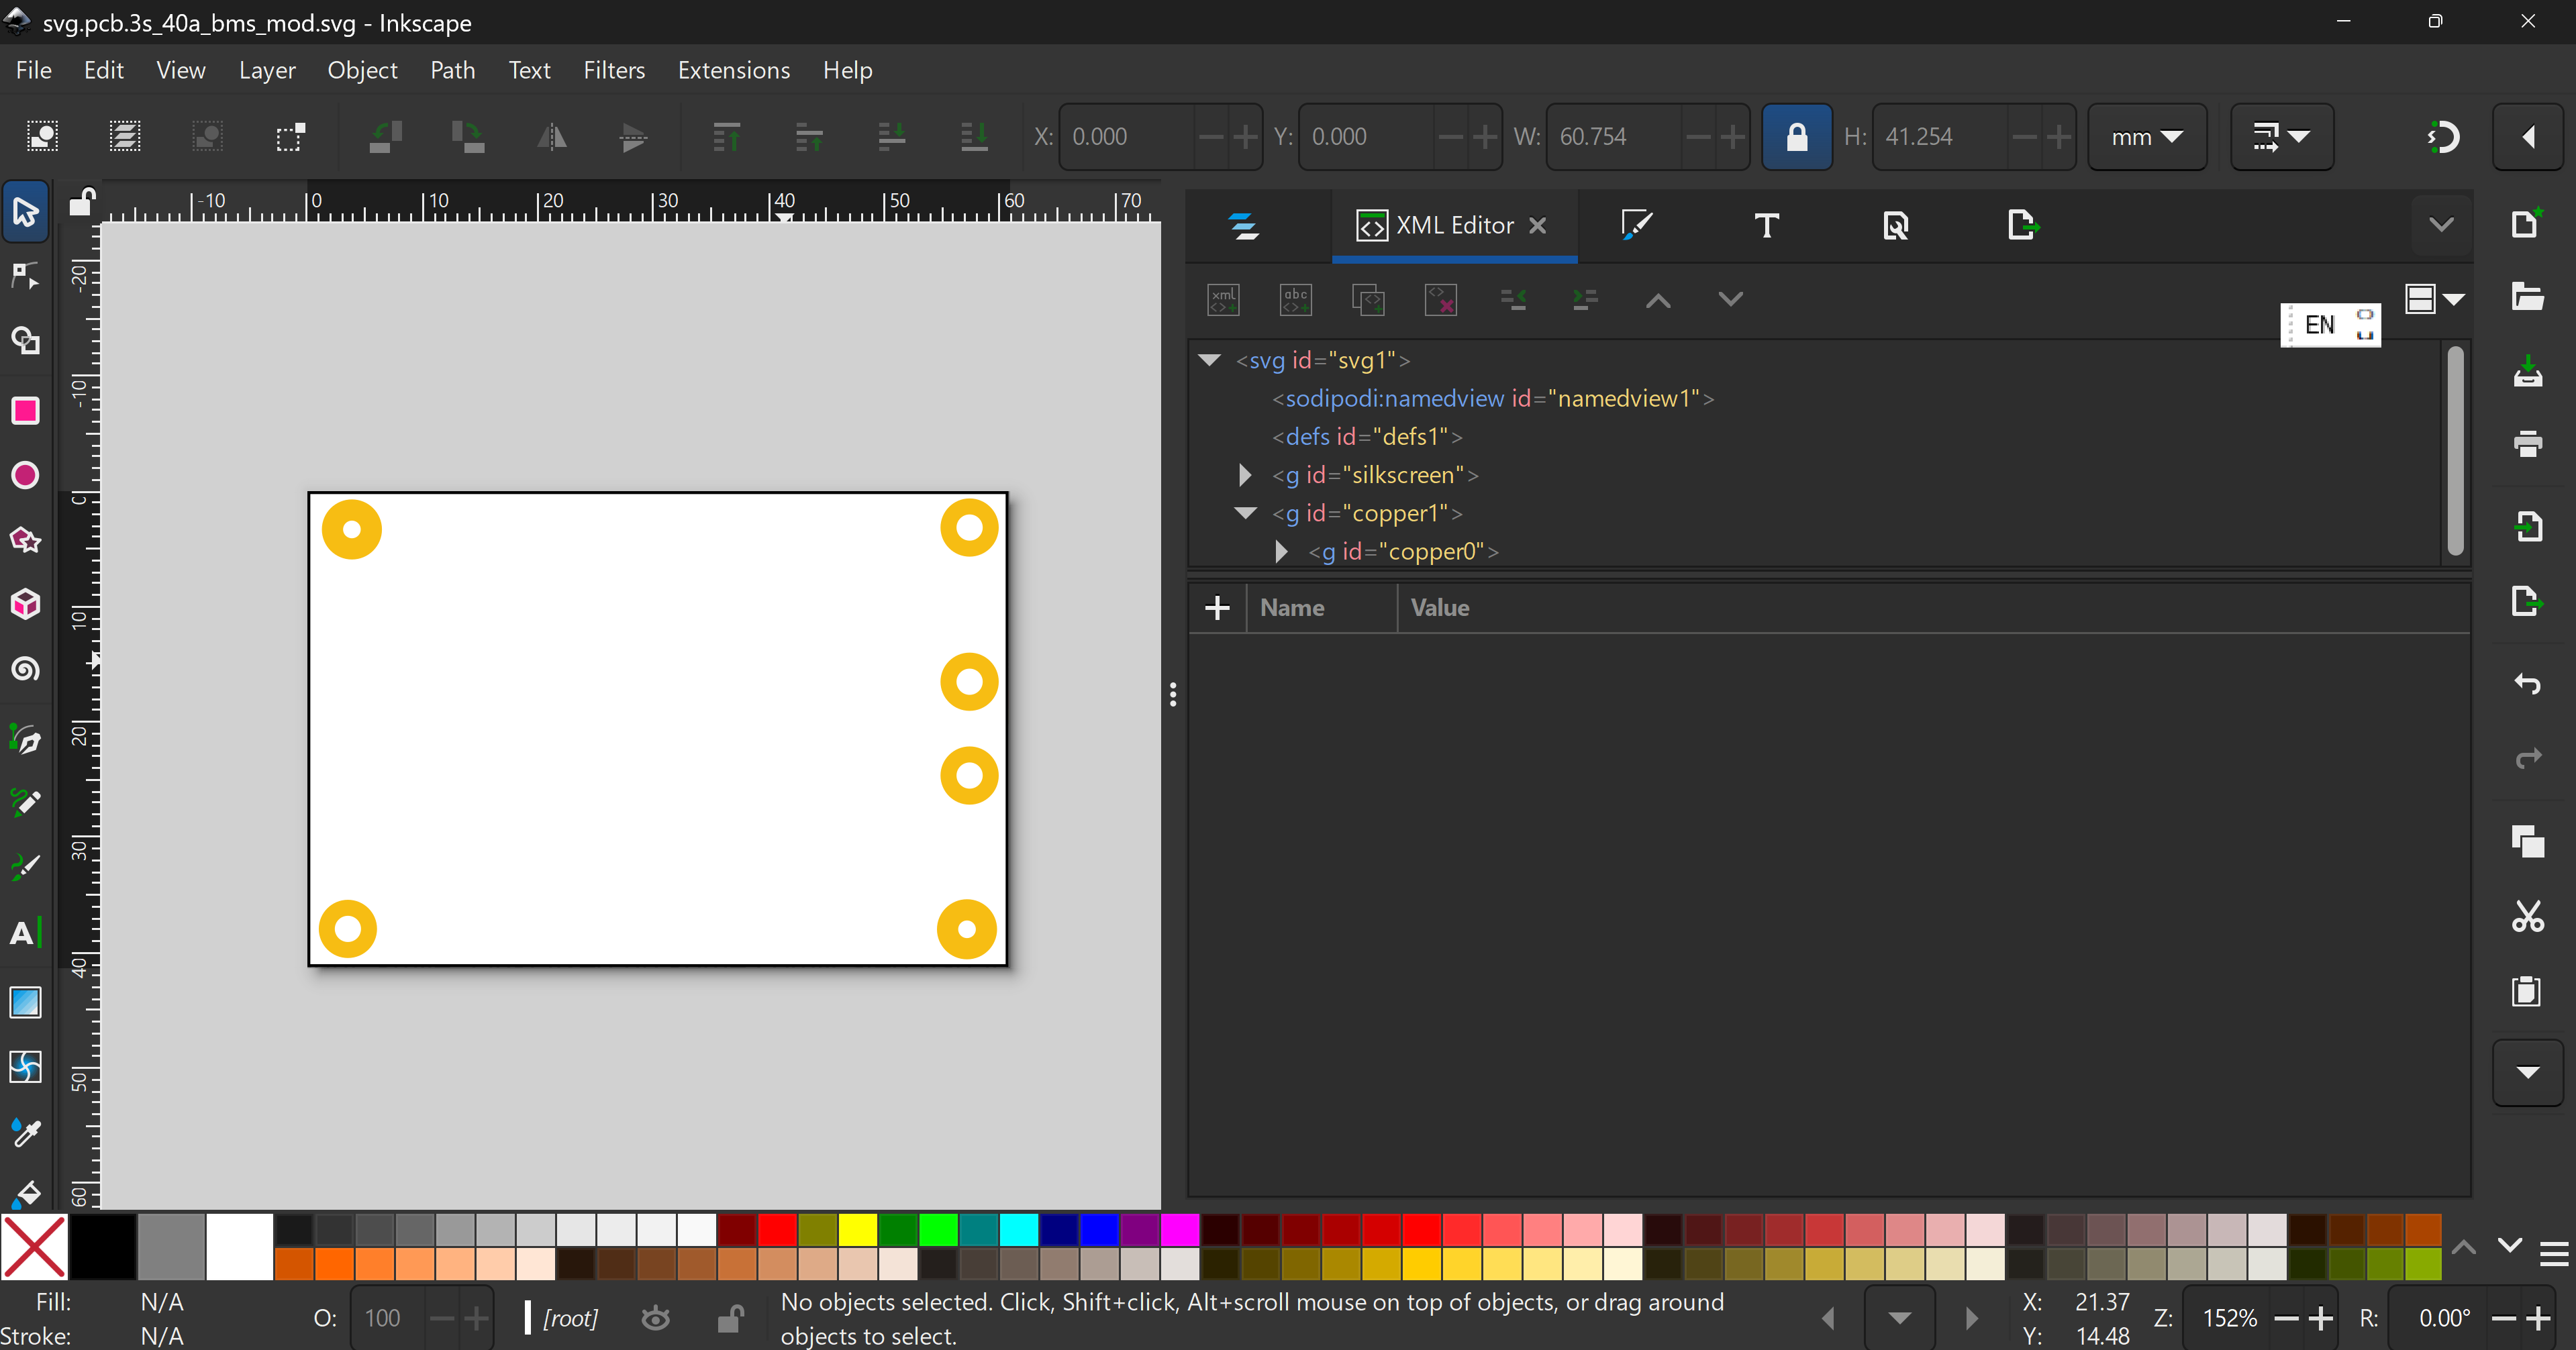The width and height of the screenshot is (2576, 1350).
Task: Select the Spiral tool
Action: point(25,669)
